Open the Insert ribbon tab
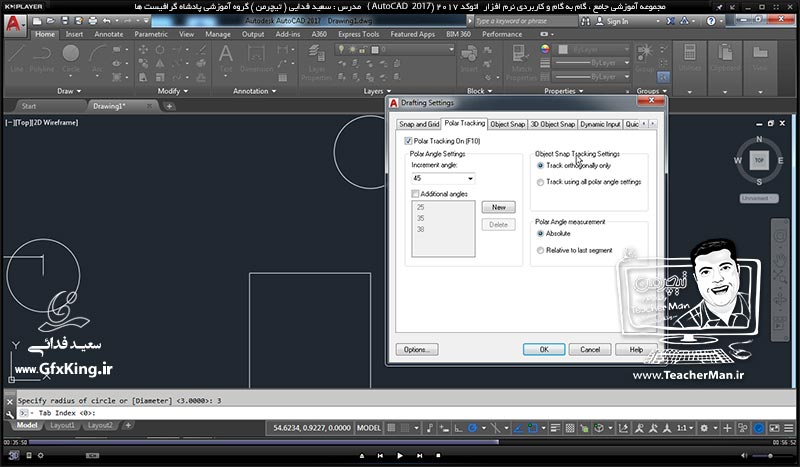 (74, 34)
